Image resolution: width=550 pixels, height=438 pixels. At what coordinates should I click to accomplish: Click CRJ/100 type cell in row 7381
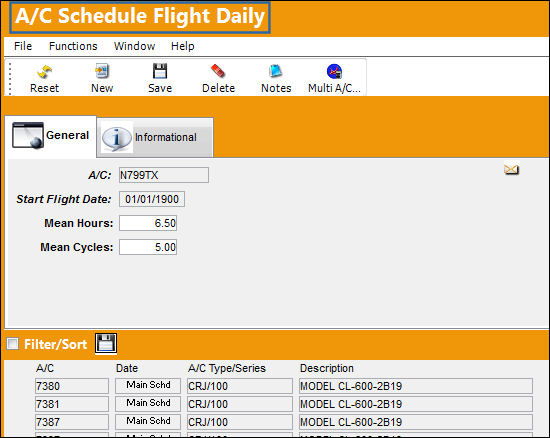click(x=240, y=404)
